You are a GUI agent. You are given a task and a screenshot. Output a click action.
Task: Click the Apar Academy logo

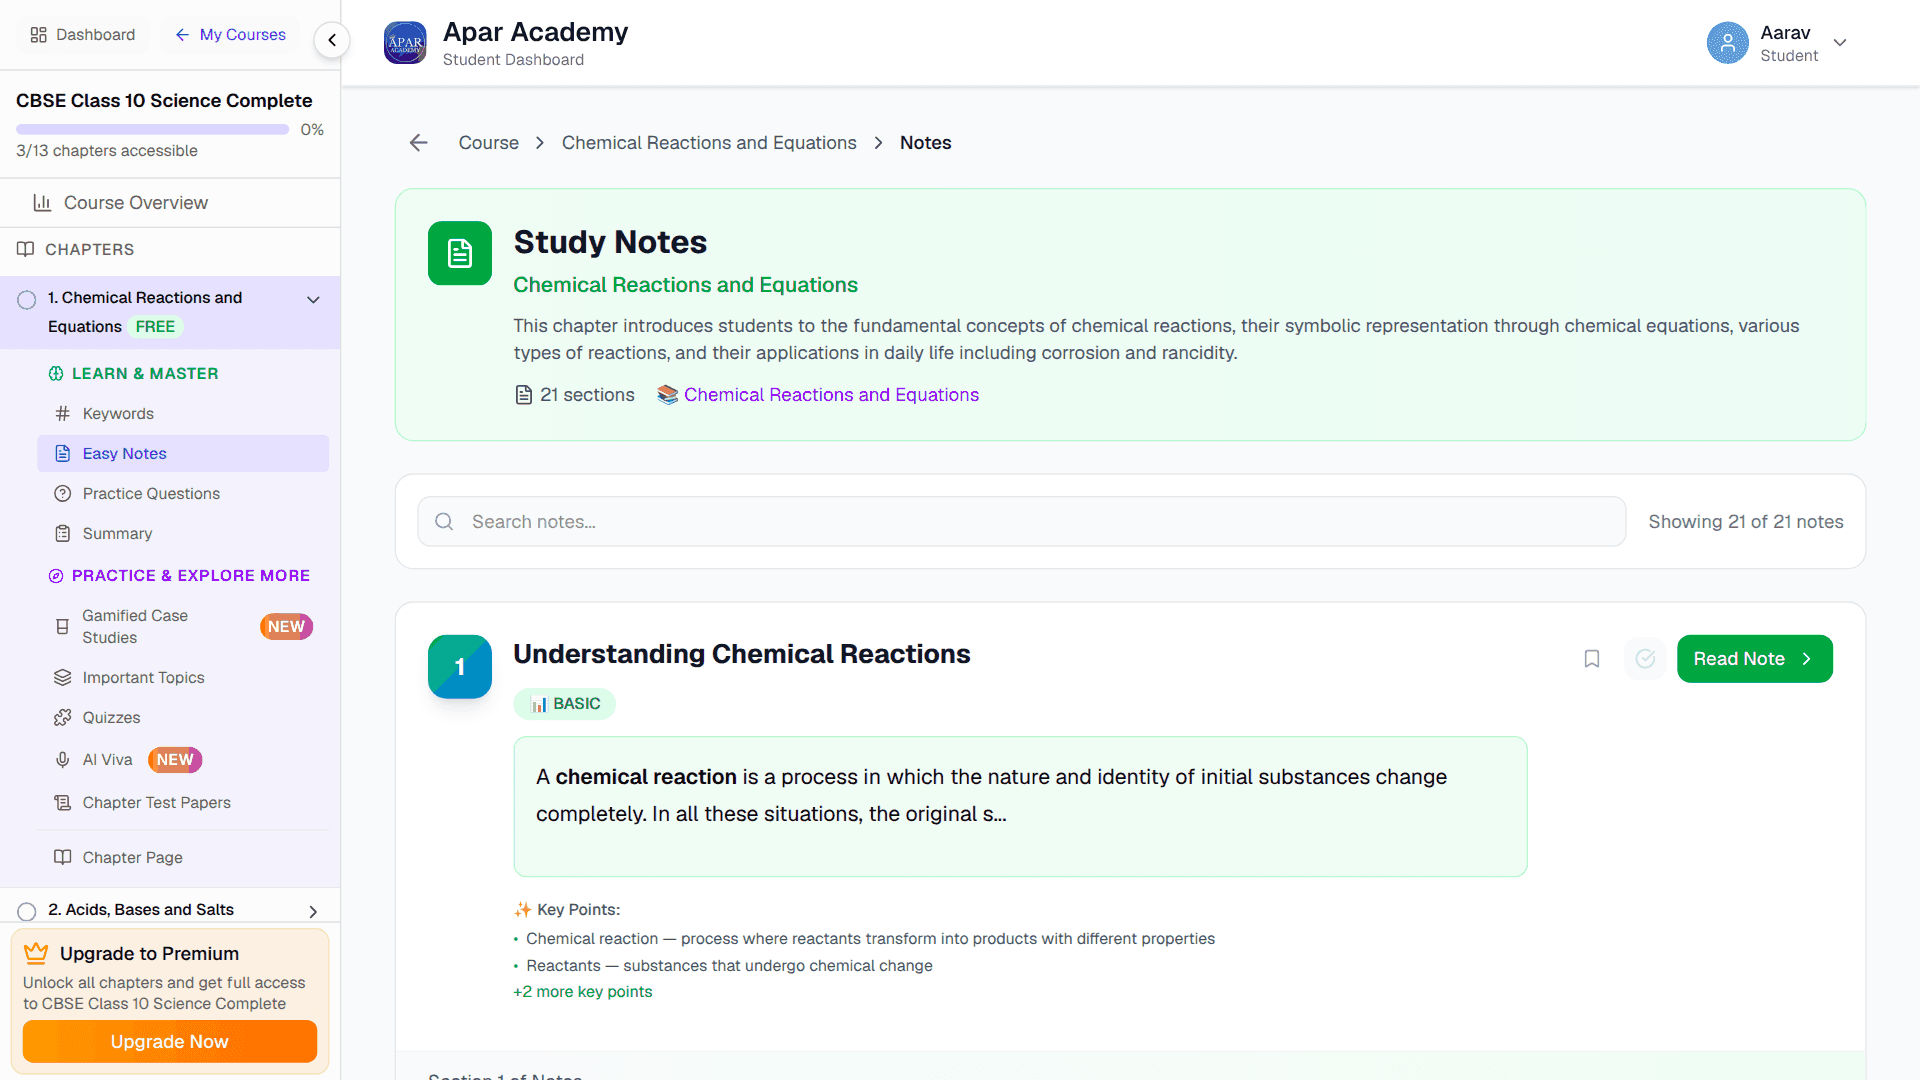coord(405,43)
